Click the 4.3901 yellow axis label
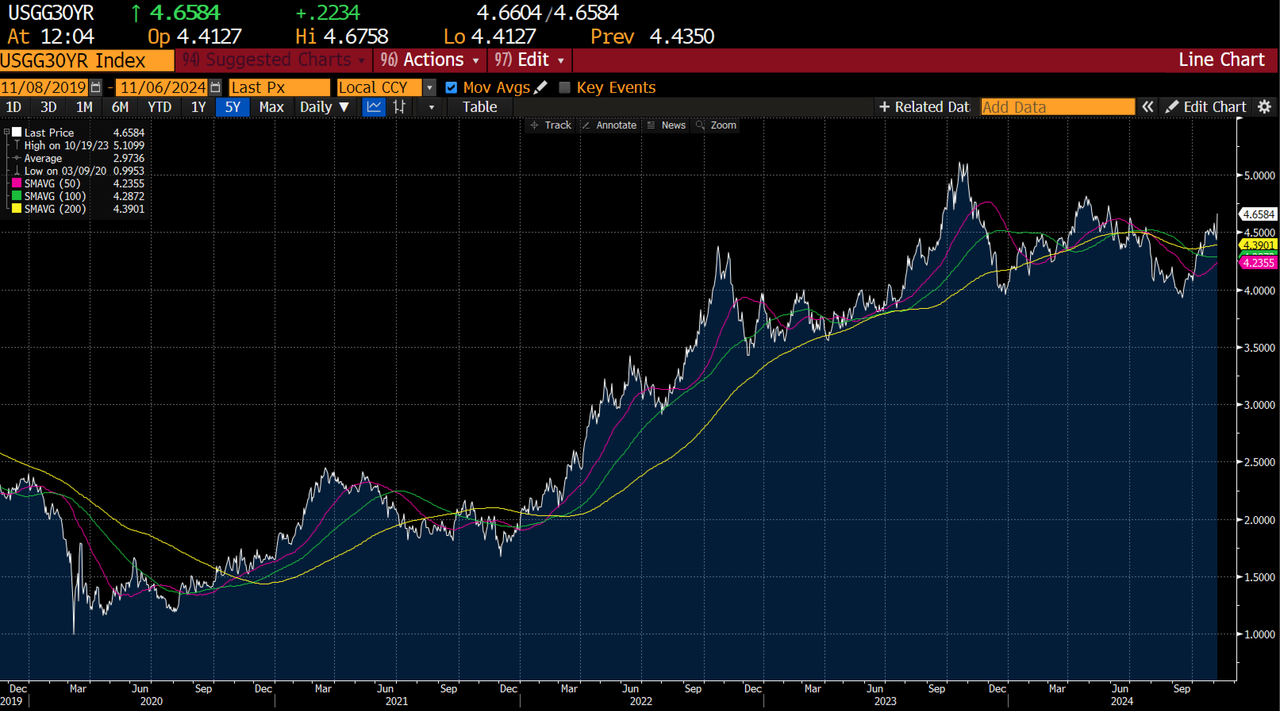The height and width of the screenshot is (711, 1280). 1258,245
